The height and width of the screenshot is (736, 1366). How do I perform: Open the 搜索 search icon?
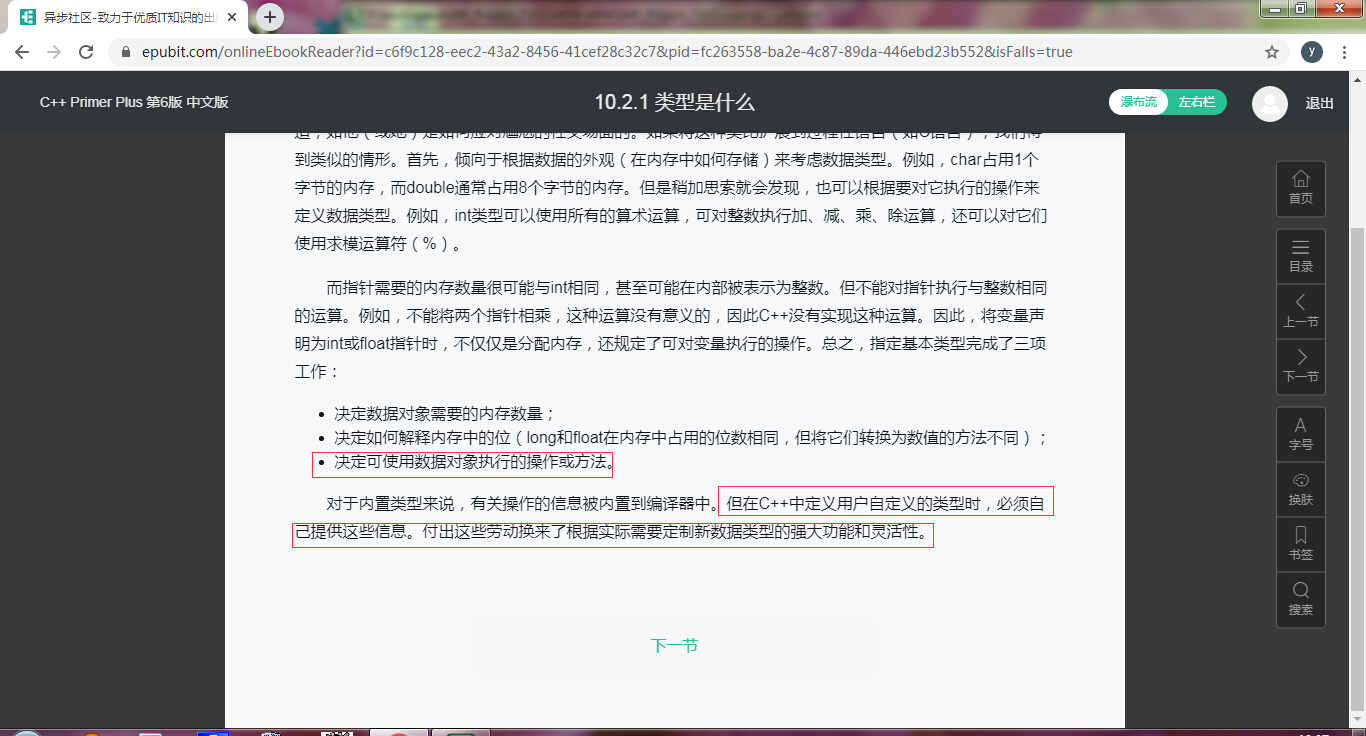pyautogui.click(x=1300, y=599)
